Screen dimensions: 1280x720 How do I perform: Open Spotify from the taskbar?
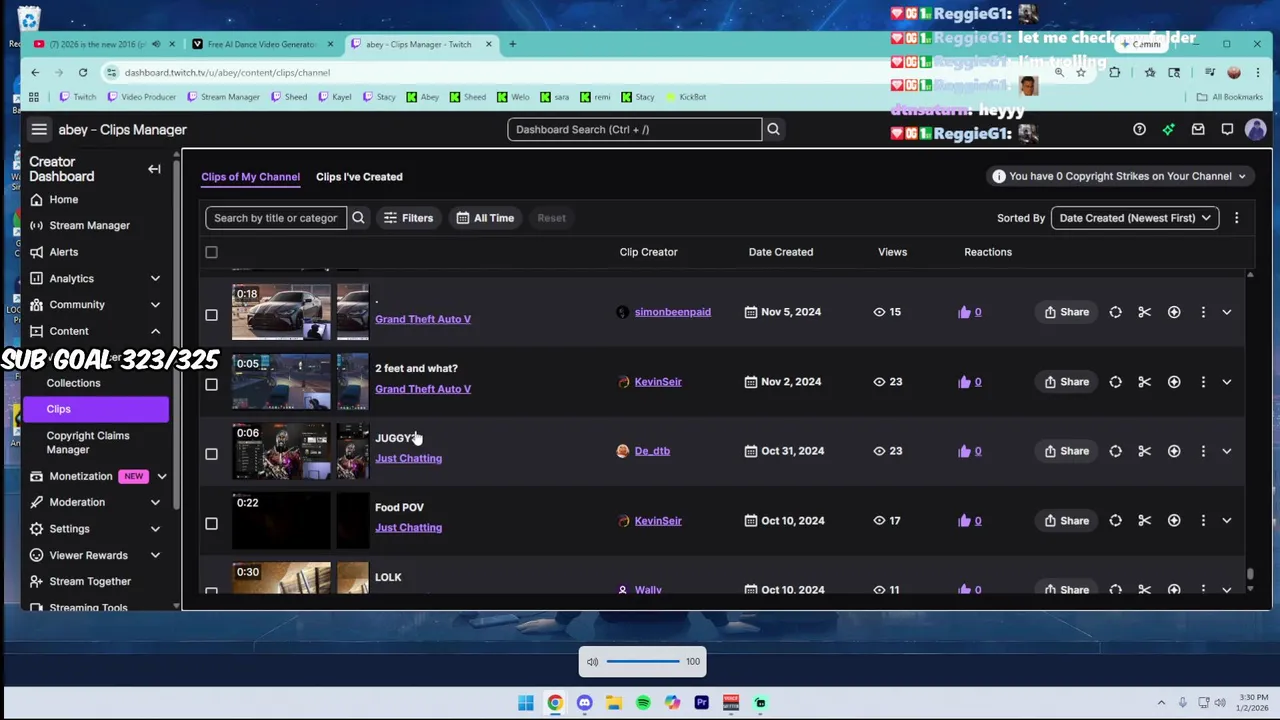click(643, 703)
